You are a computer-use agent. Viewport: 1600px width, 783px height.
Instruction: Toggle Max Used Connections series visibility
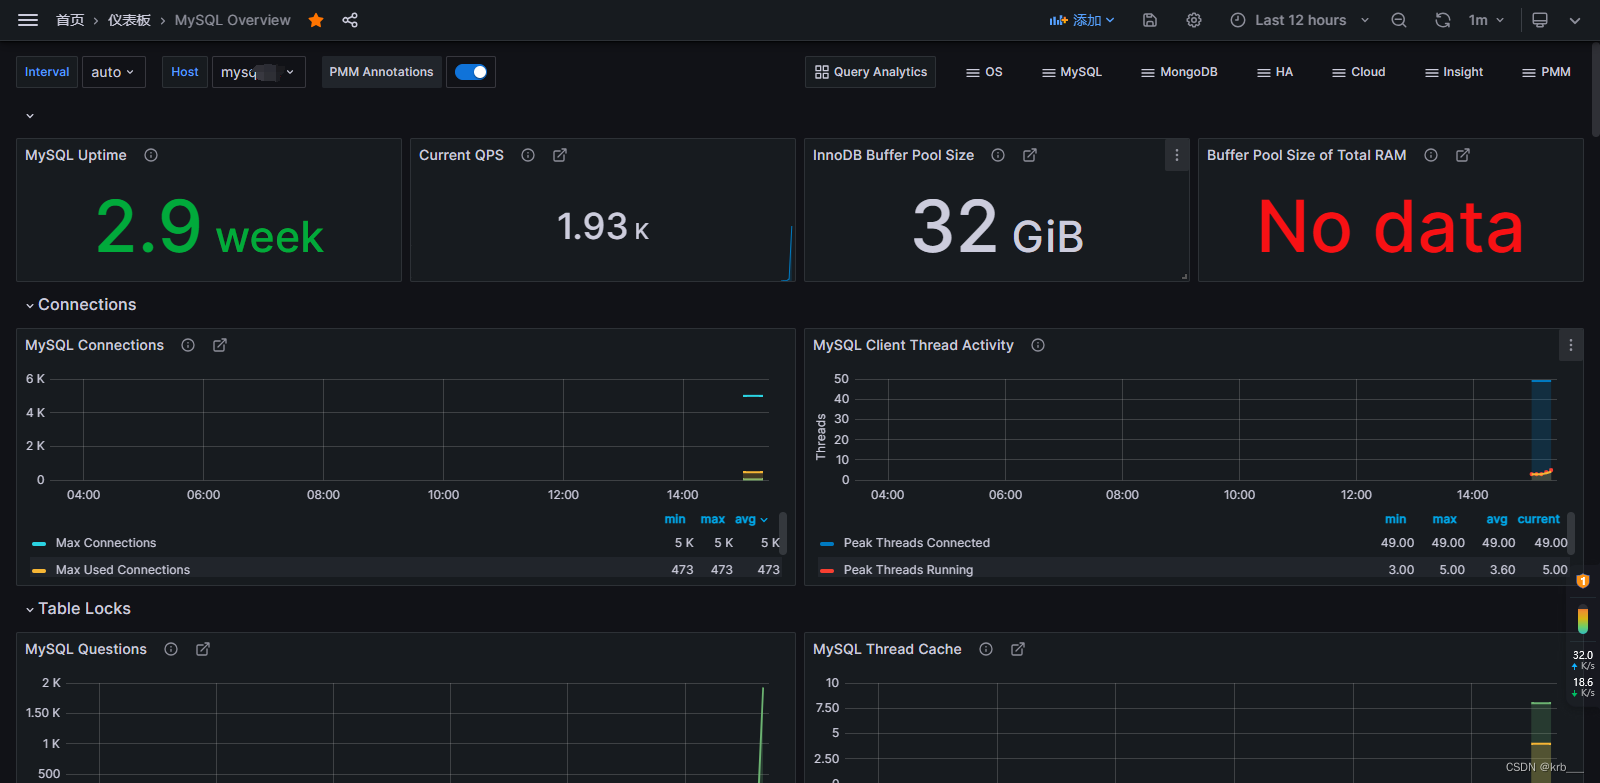tap(122, 570)
